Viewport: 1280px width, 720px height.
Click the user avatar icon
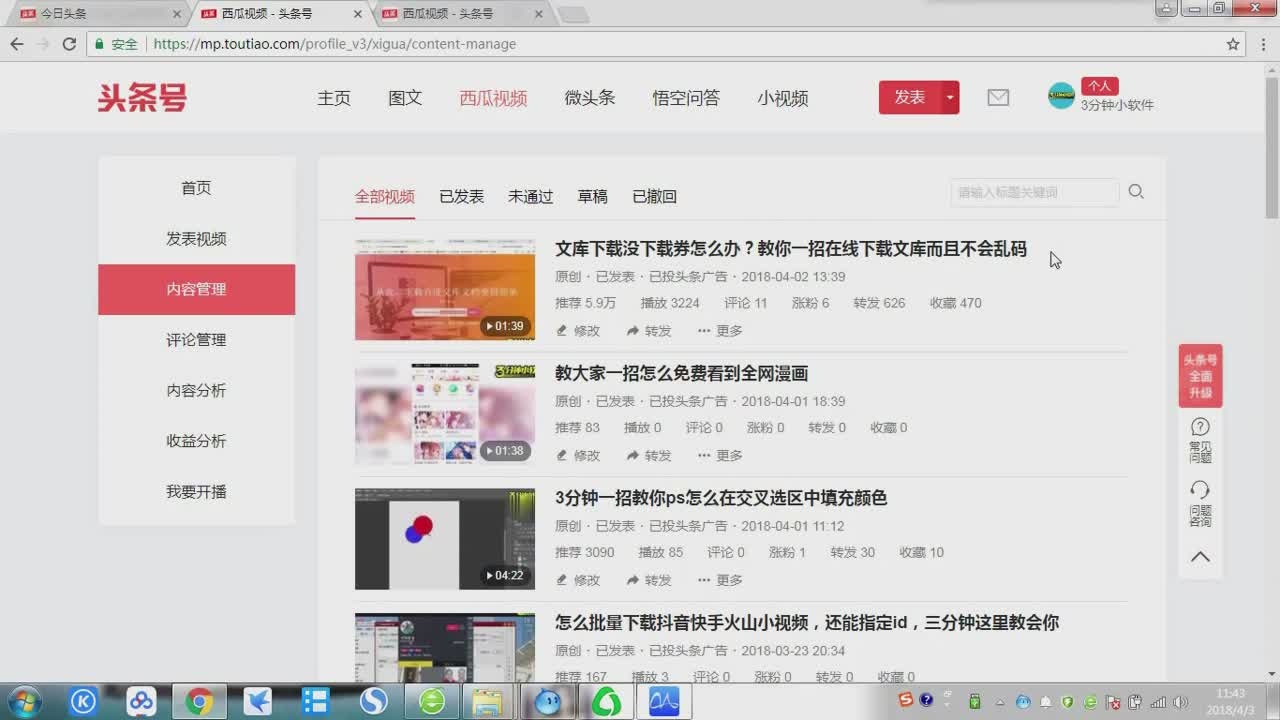[x=1061, y=96]
